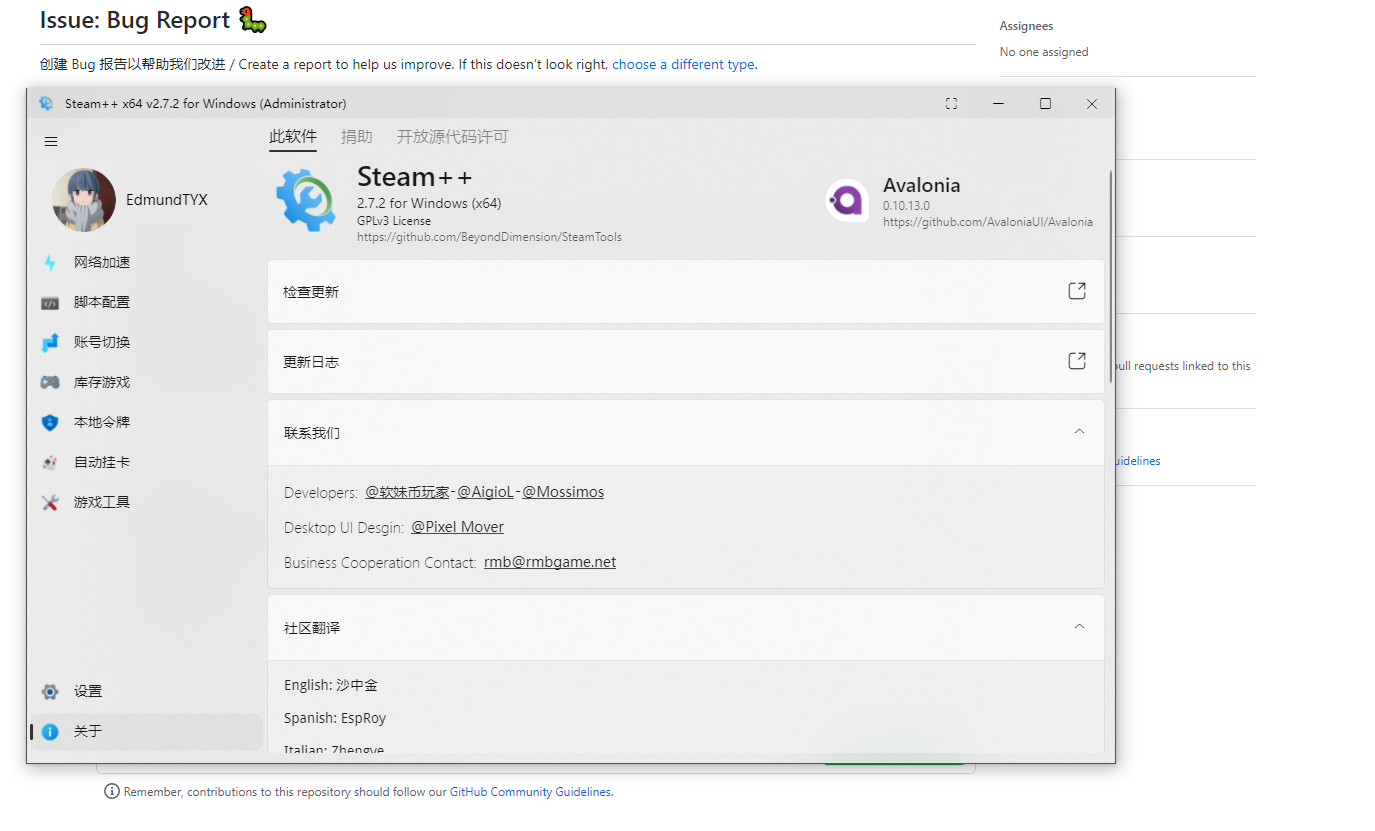Image resolution: width=1375 pixels, height=831 pixels.
Task: Click the EdmundTYX profile avatar
Action: [84, 200]
